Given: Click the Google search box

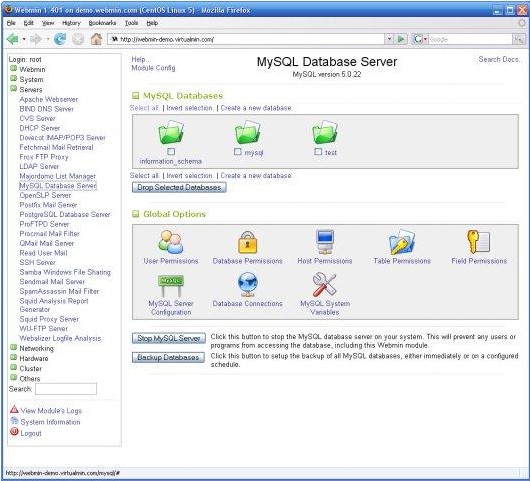Looking at the screenshot, I should (x=471, y=39).
